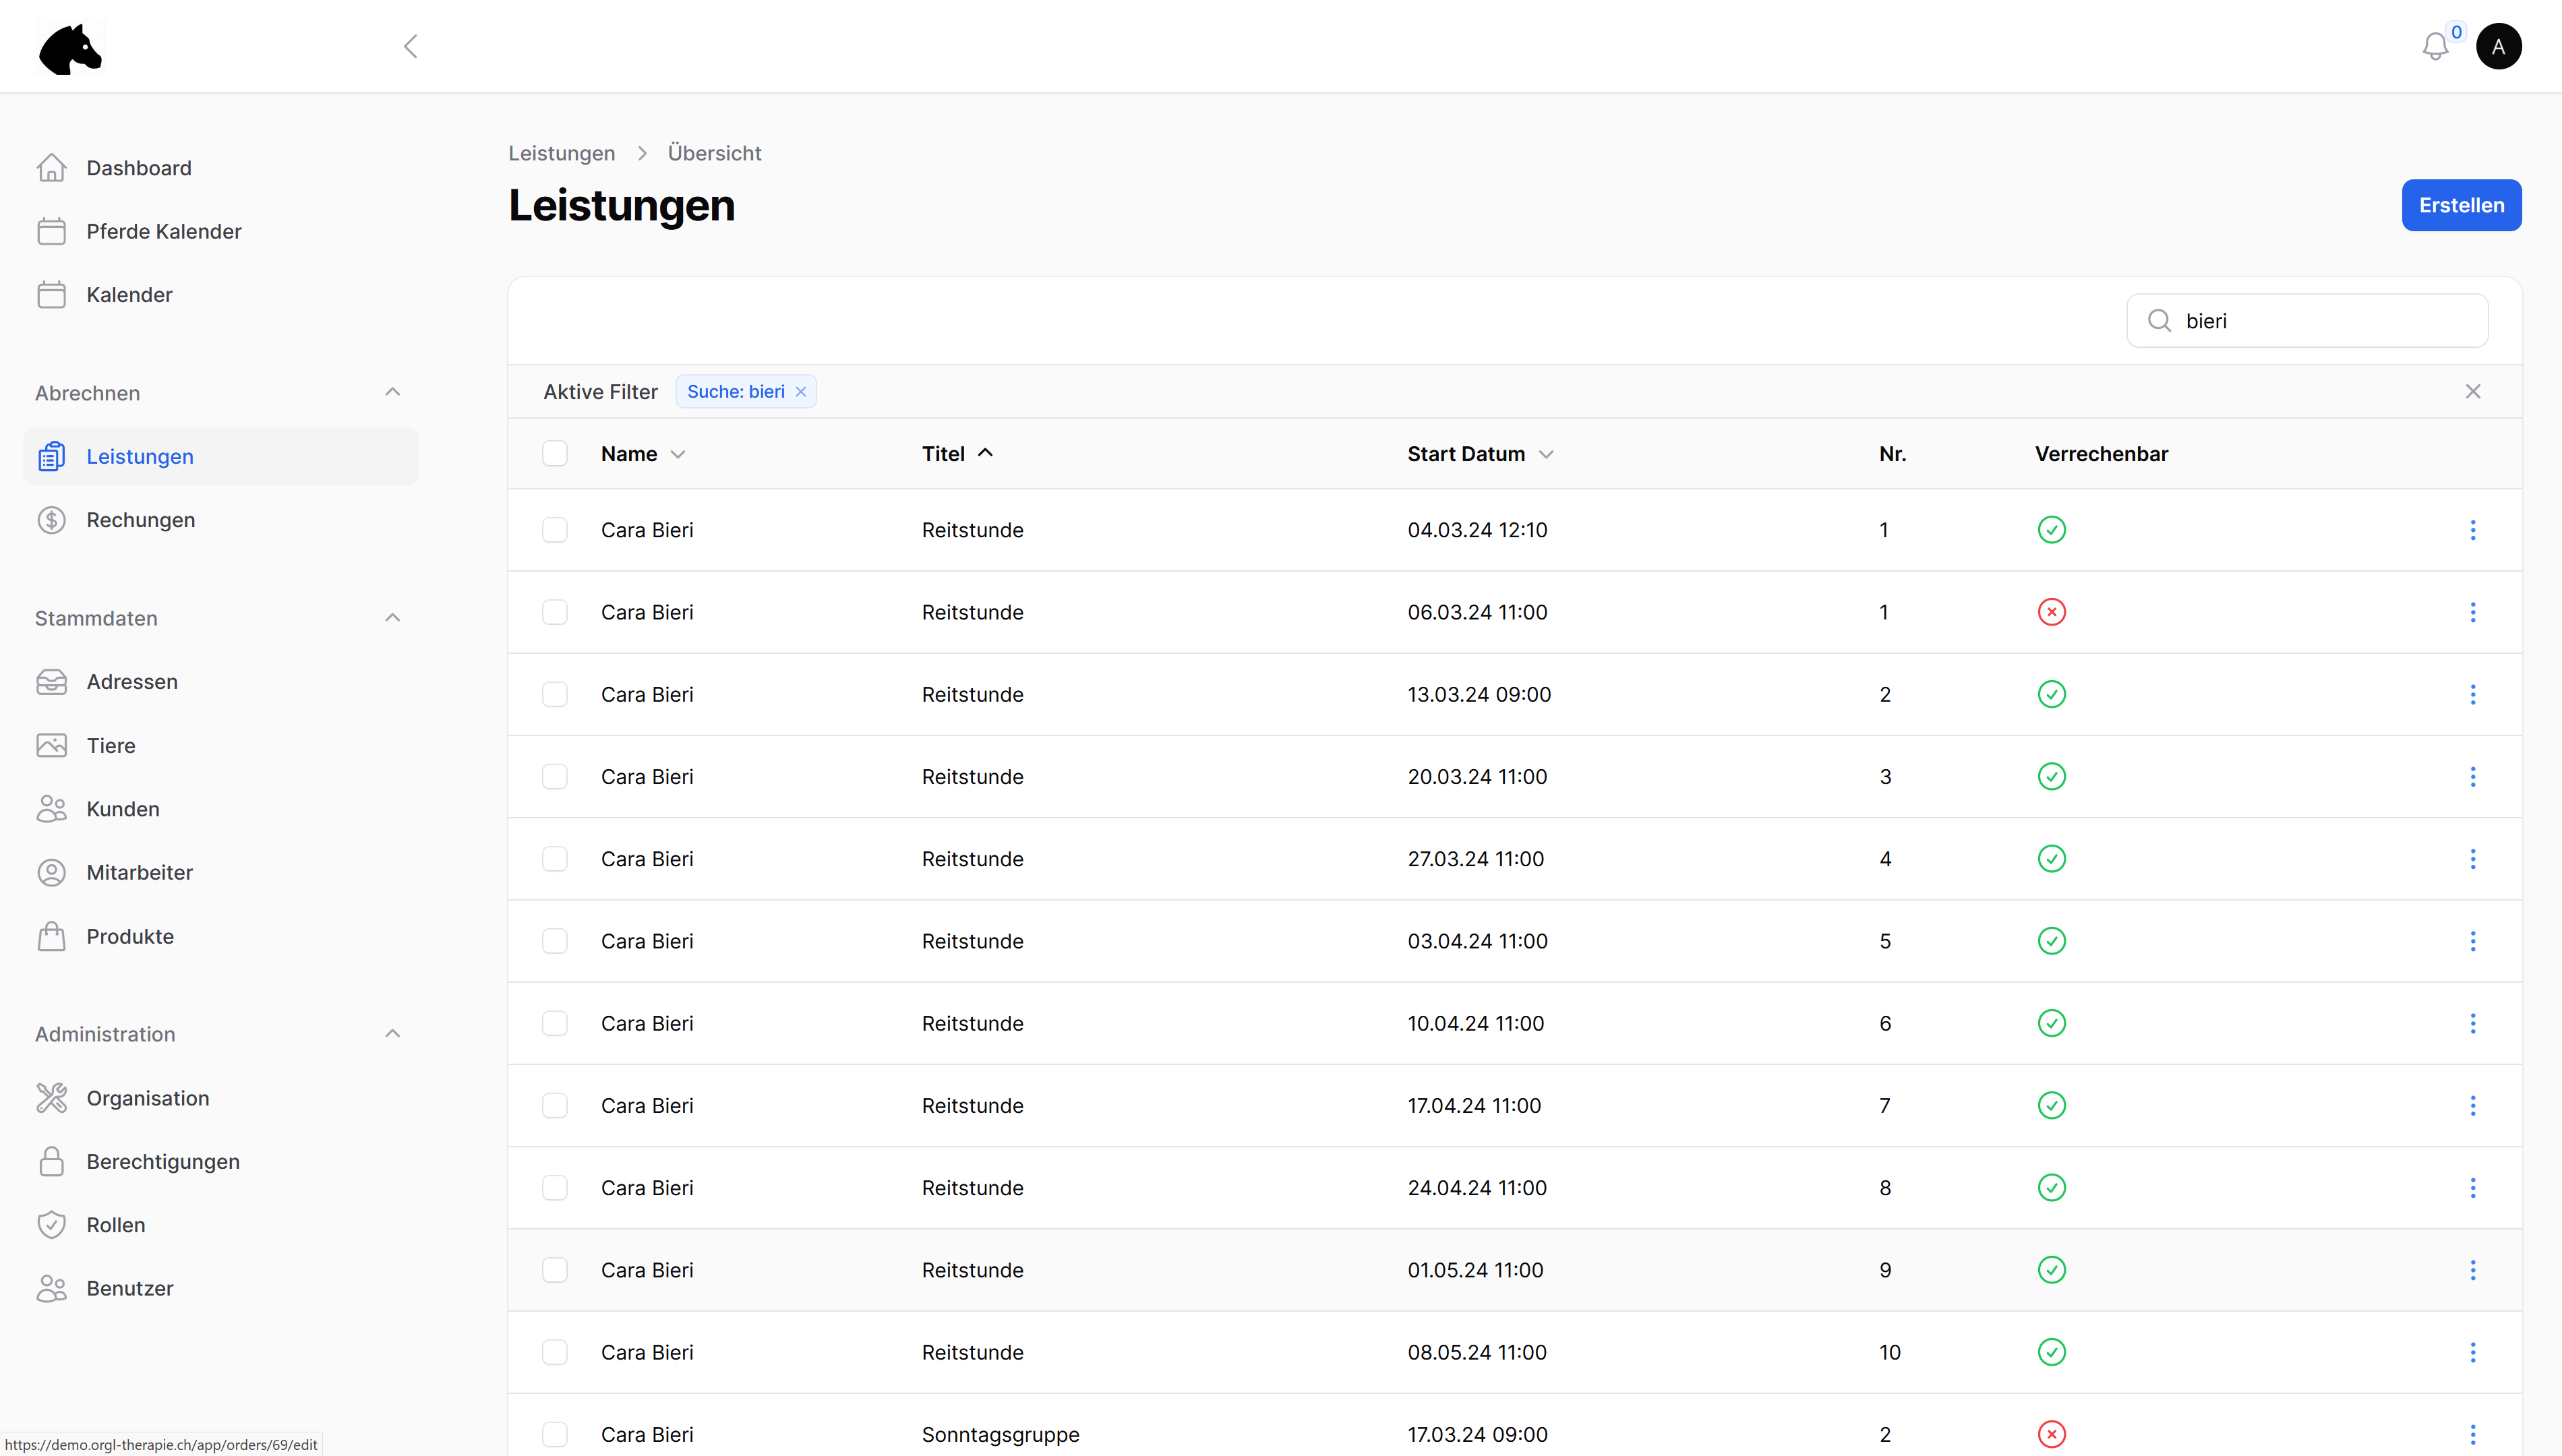The image size is (2562, 1456).
Task: Click green billable check on 04.03.24 row
Action: click(2051, 530)
